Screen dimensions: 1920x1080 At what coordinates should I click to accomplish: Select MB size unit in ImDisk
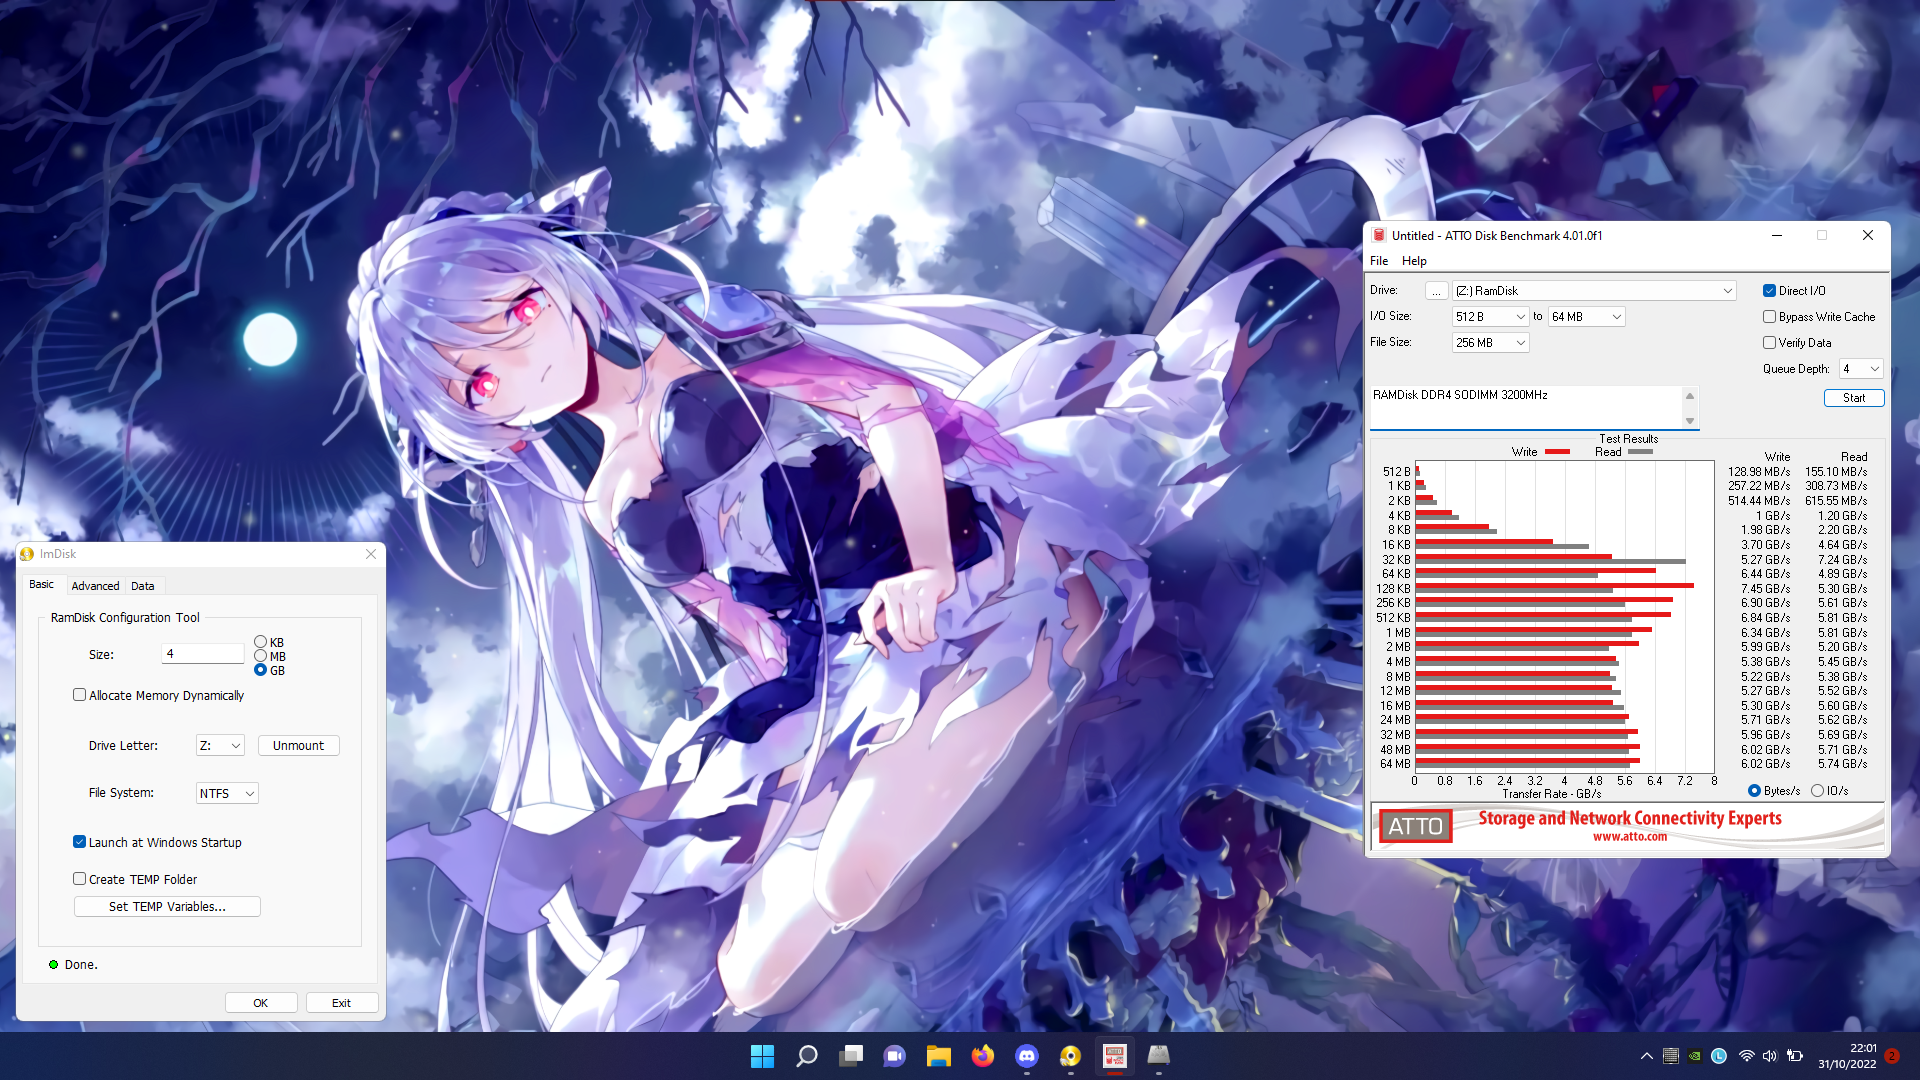point(261,656)
